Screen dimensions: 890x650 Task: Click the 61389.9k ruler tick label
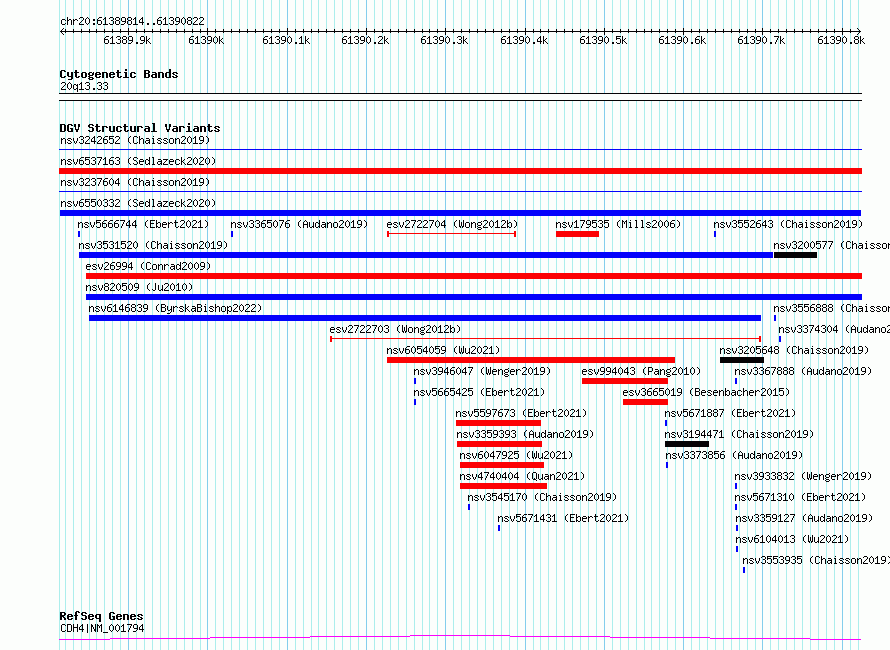(x=127, y=40)
